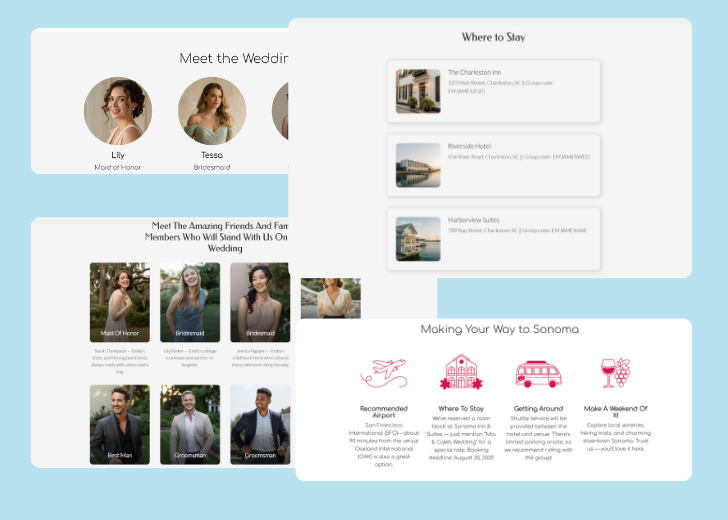
Task: Click the Sarah Thompson bio text
Action: click(120, 361)
